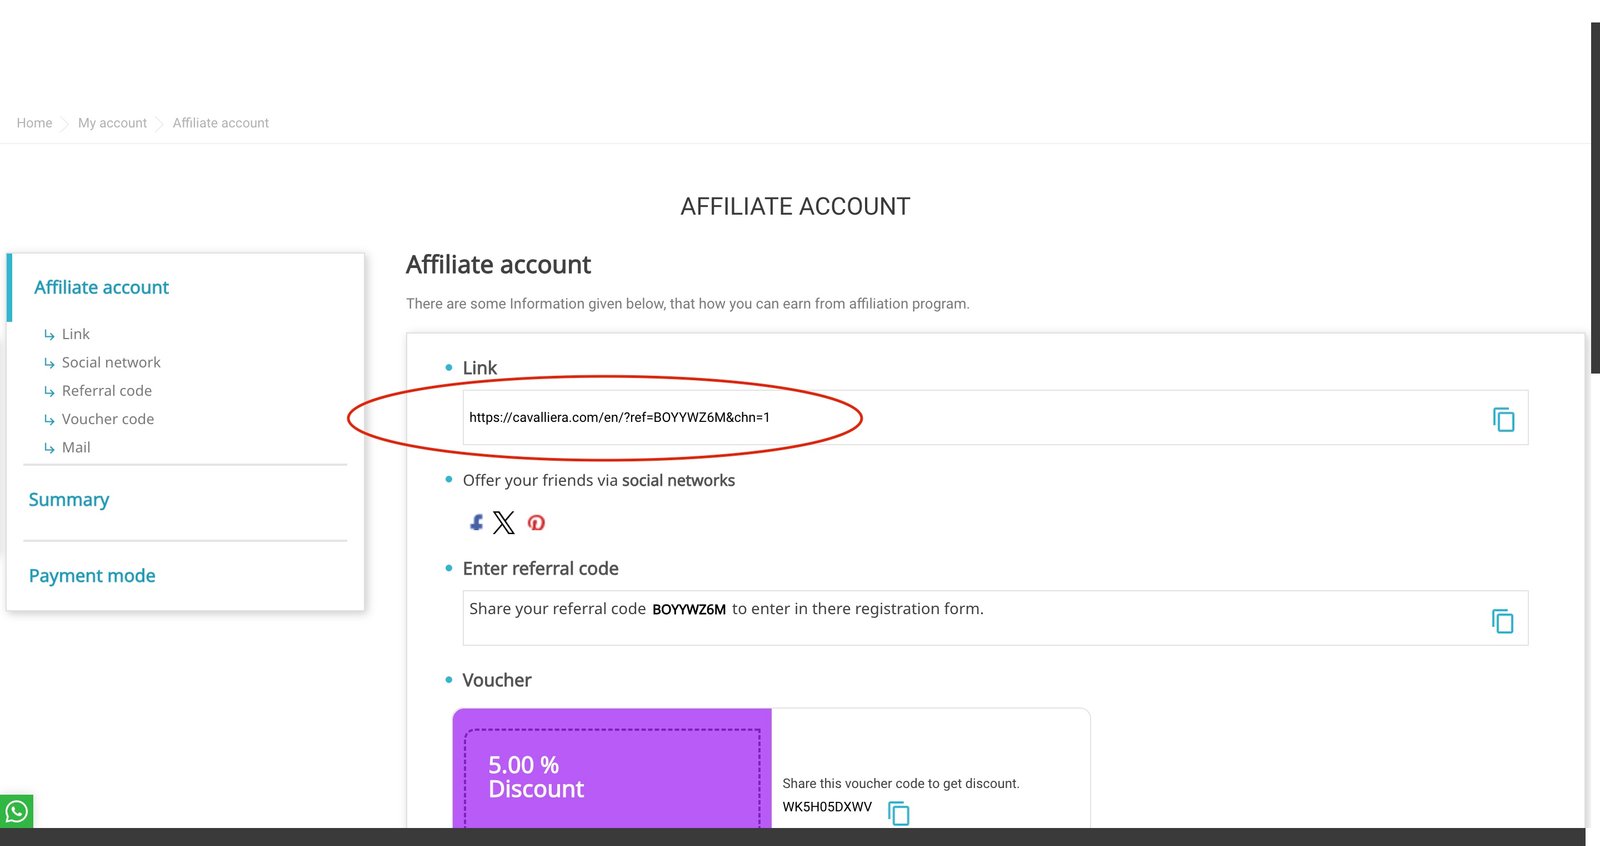1600x846 pixels.
Task: Click the affiliate link URL field
Action: [900, 417]
